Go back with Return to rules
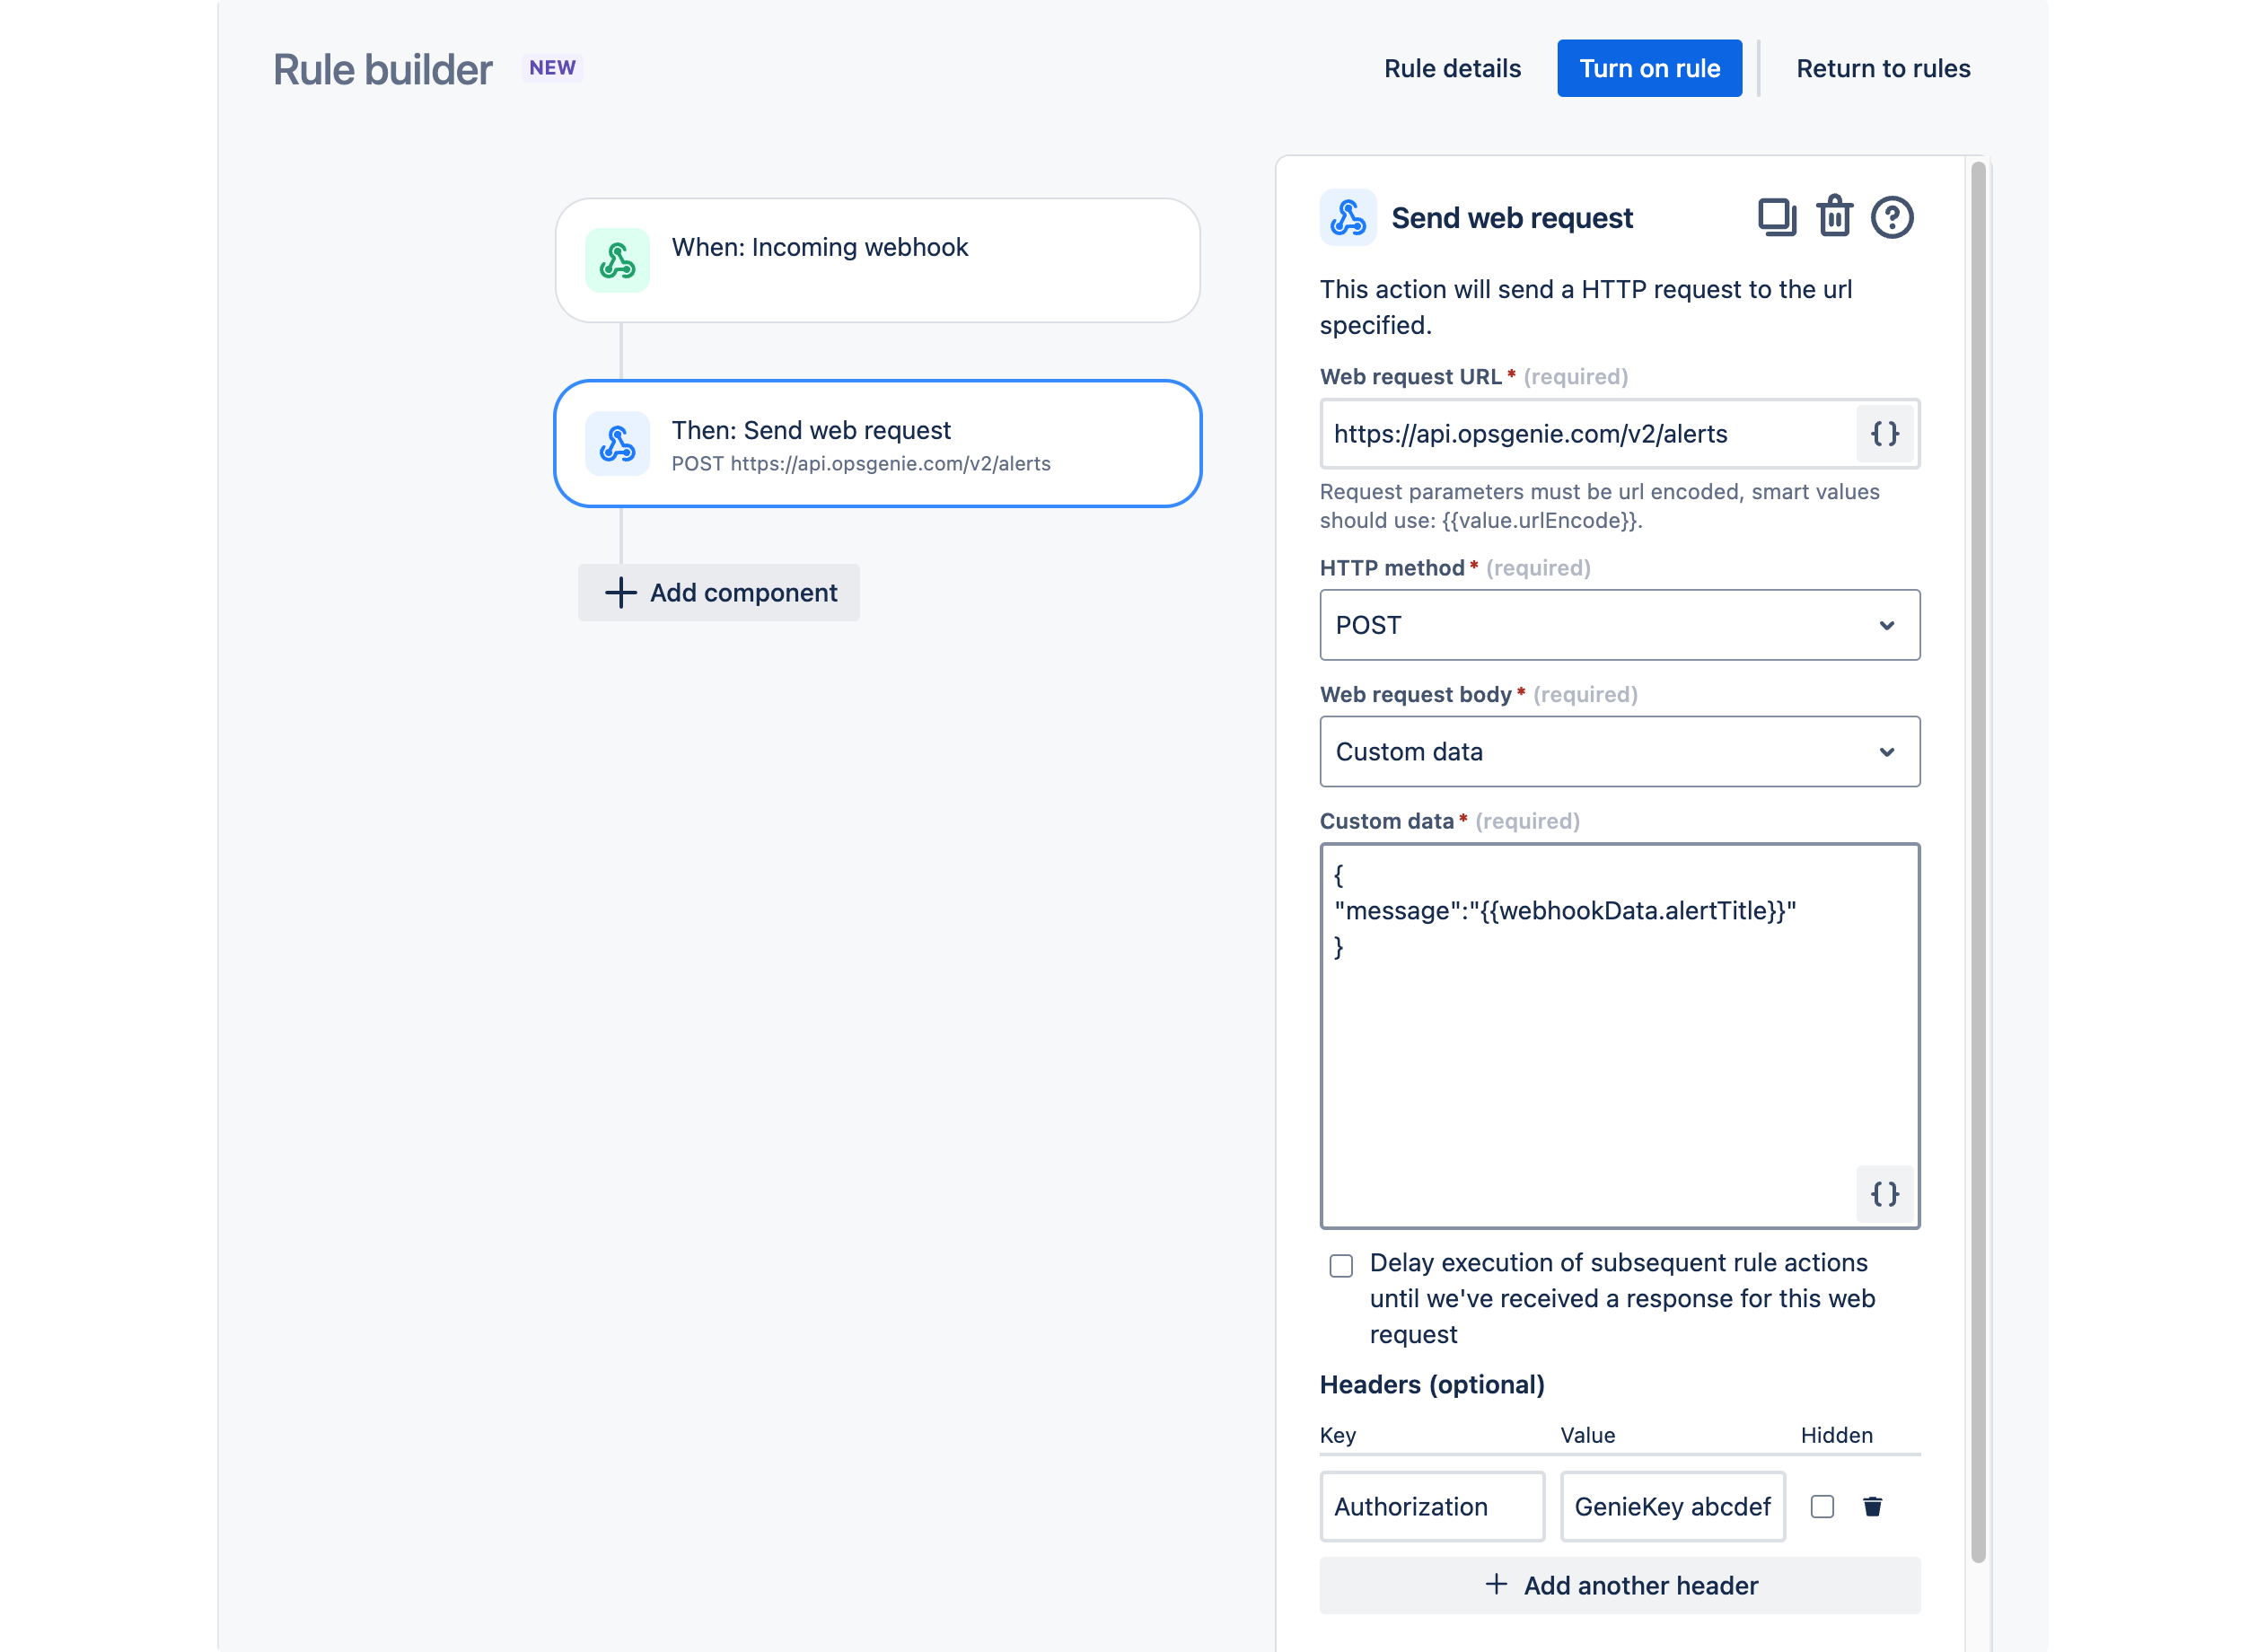 pos(1883,67)
